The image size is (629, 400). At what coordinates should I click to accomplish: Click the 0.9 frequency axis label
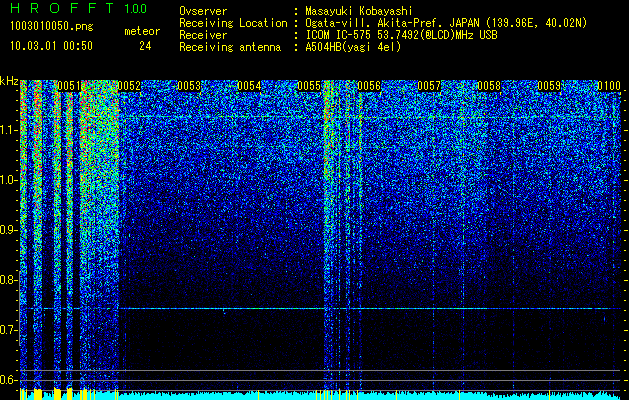click(x=9, y=230)
